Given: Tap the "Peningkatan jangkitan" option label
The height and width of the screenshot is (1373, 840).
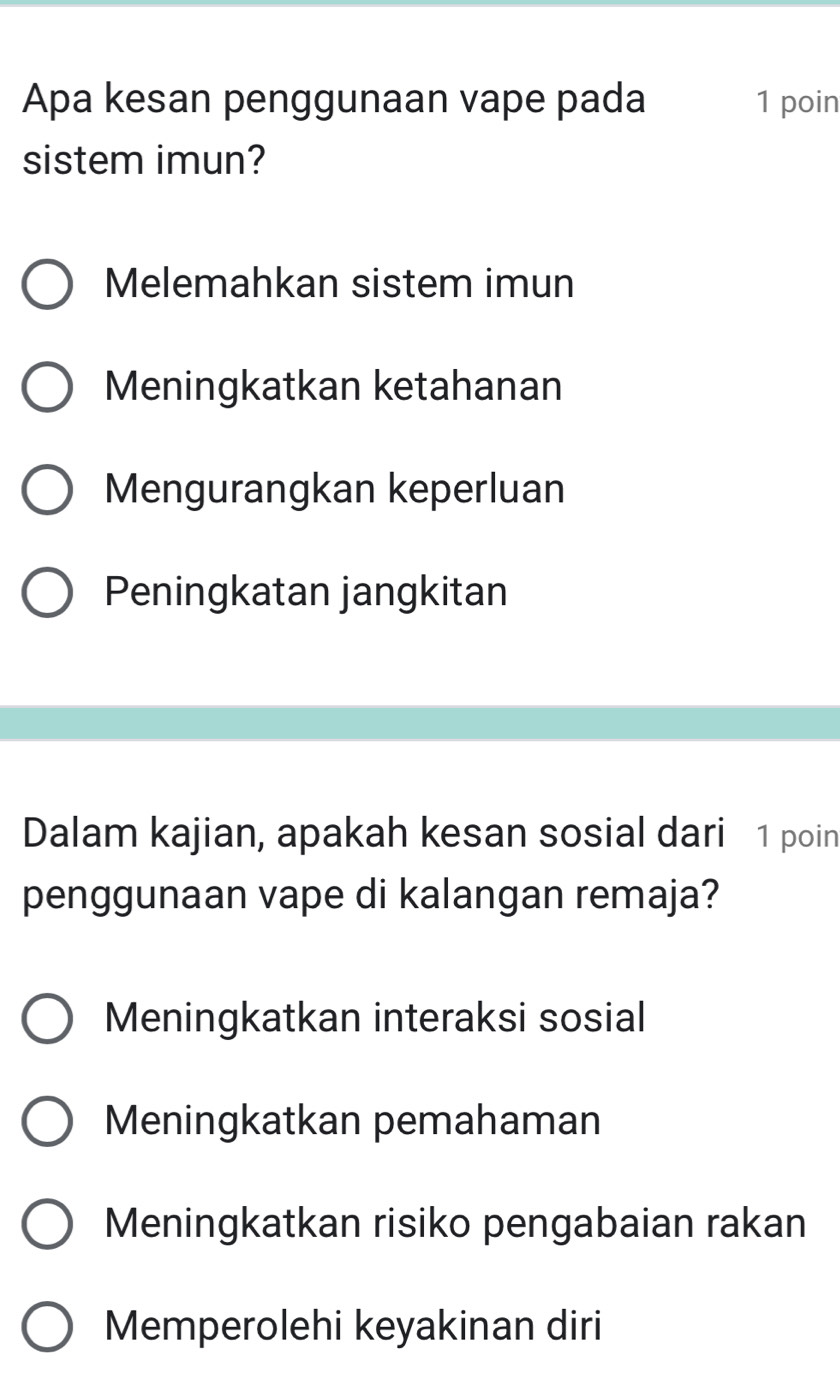Looking at the screenshot, I should coord(306,592).
